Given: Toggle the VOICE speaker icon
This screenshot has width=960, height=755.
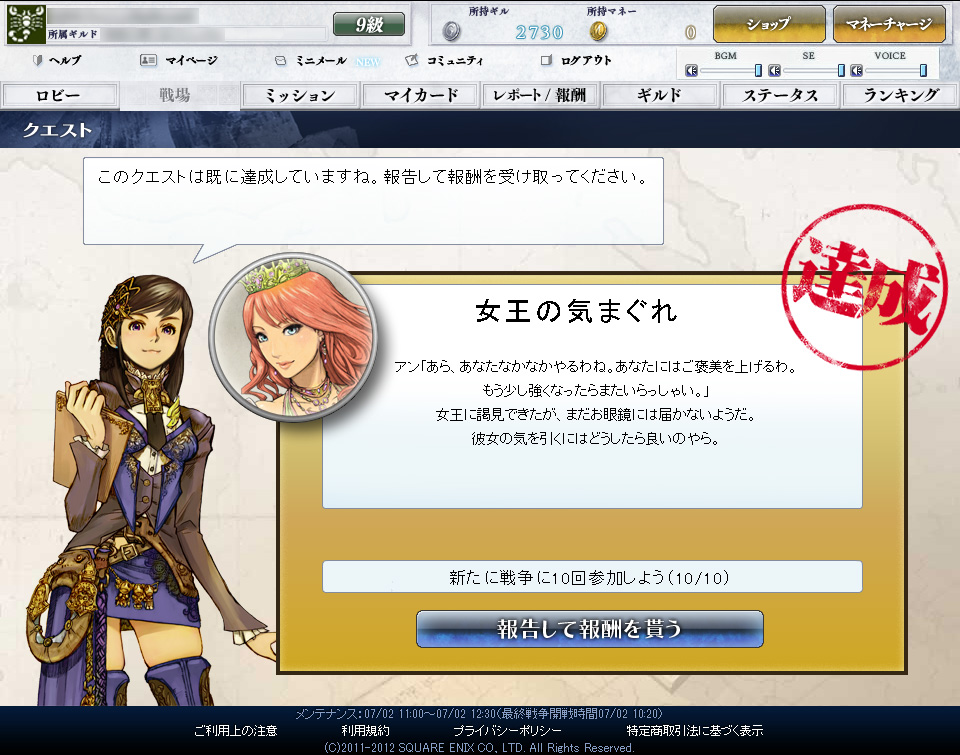Looking at the screenshot, I should pyautogui.click(x=856, y=70).
